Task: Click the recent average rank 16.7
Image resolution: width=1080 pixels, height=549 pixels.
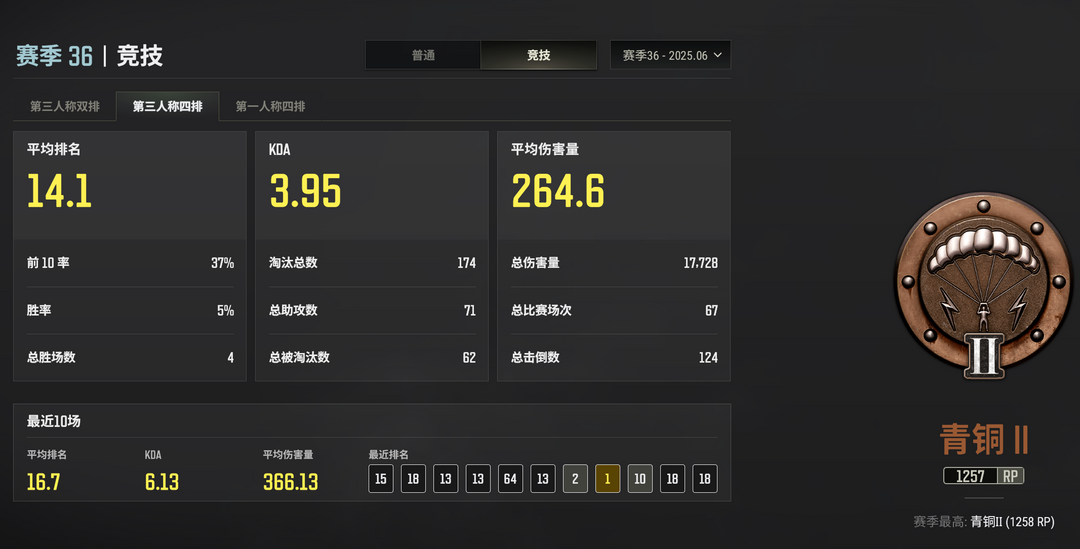Action: point(43,482)
